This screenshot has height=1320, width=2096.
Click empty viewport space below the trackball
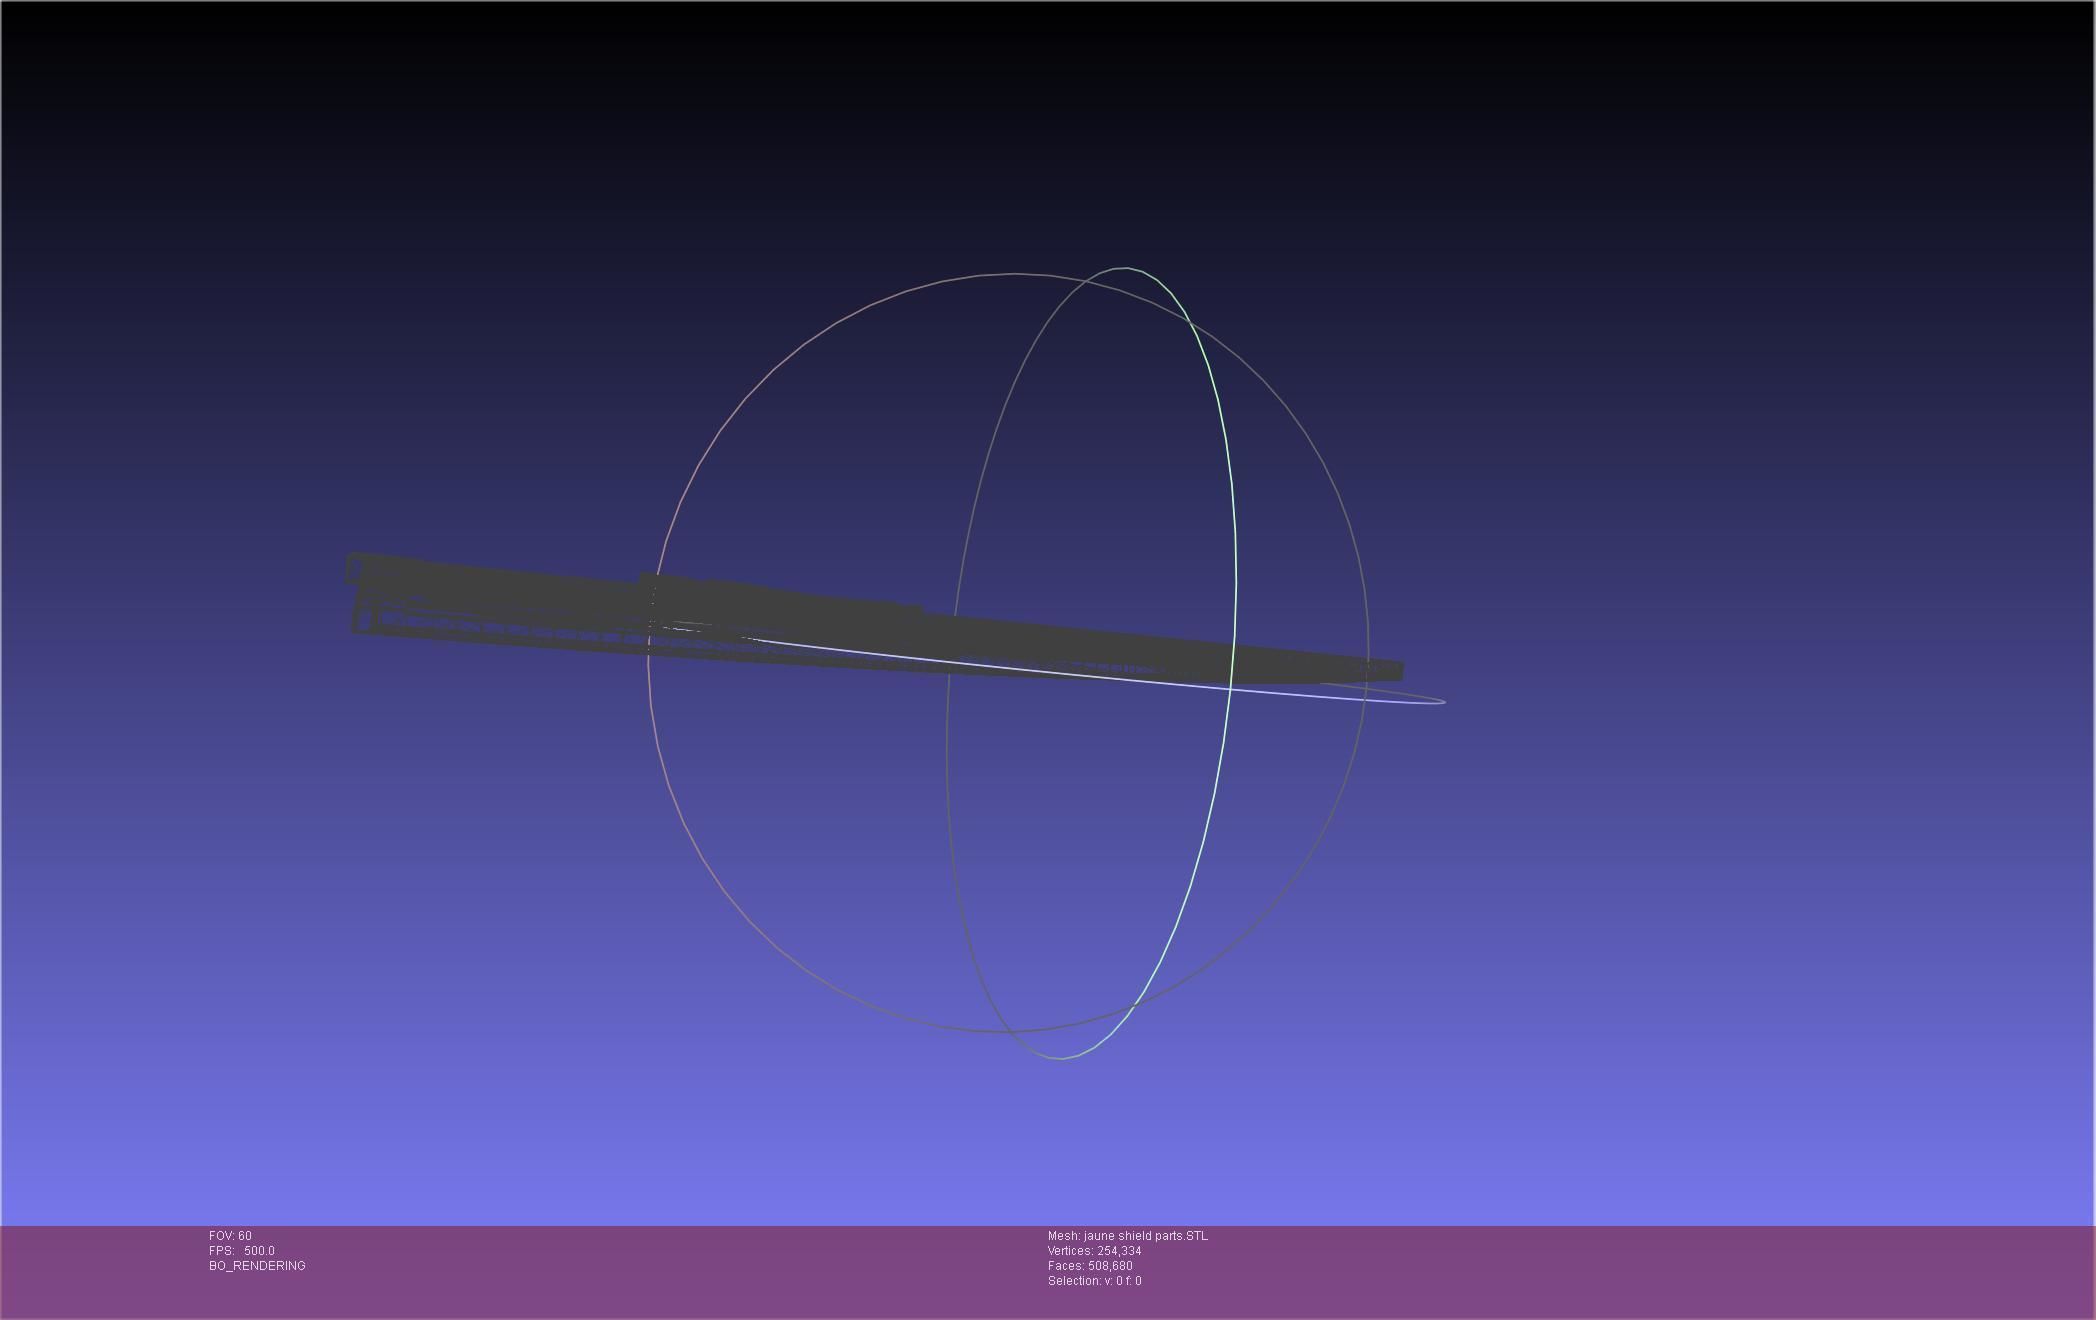click(1010, 1140)
